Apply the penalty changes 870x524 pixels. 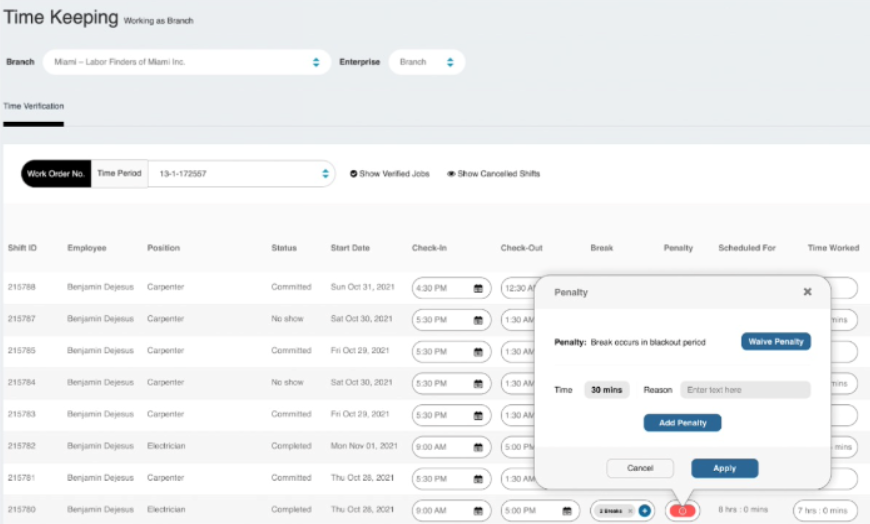725,468
